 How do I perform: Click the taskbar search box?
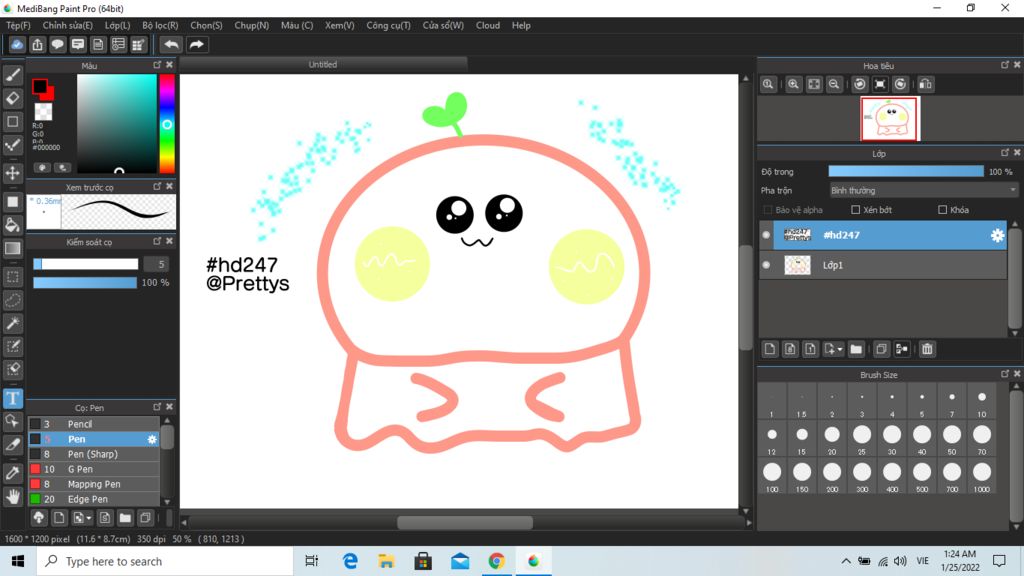pyautogui.click(x=165, y=561)
